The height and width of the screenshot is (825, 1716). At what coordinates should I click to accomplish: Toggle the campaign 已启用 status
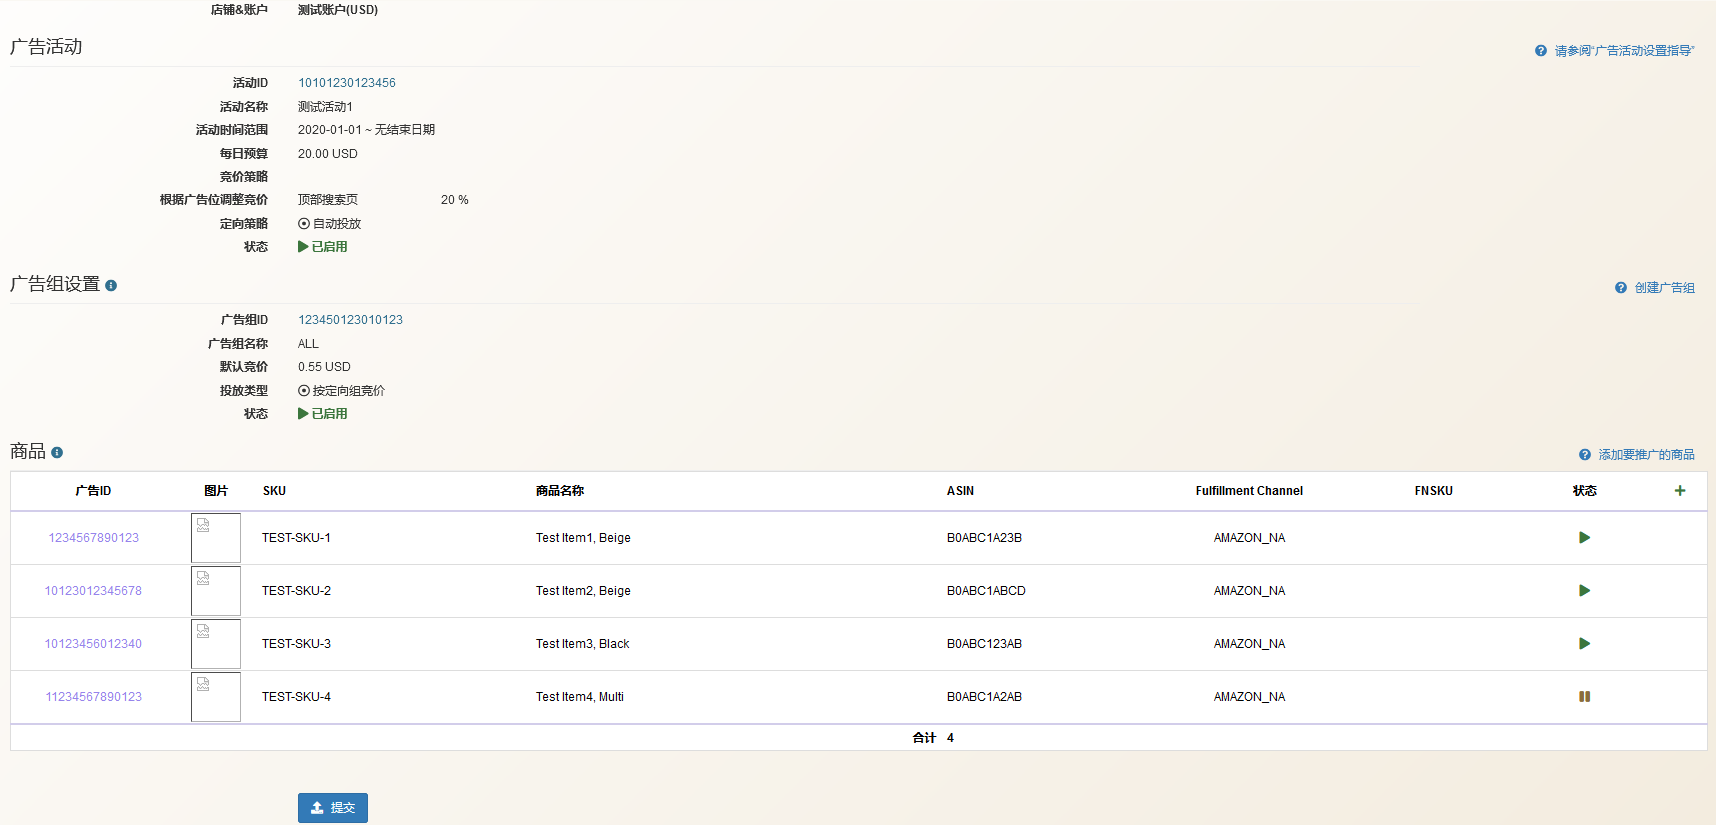(323, 247)
